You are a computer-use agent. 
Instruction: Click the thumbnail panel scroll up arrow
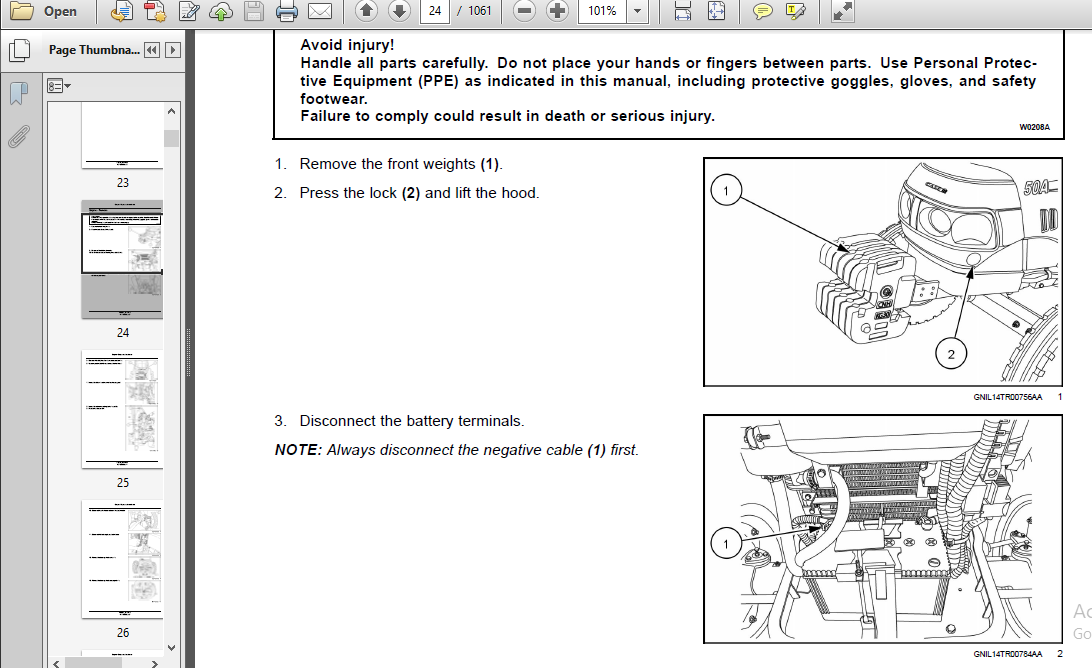171,110
